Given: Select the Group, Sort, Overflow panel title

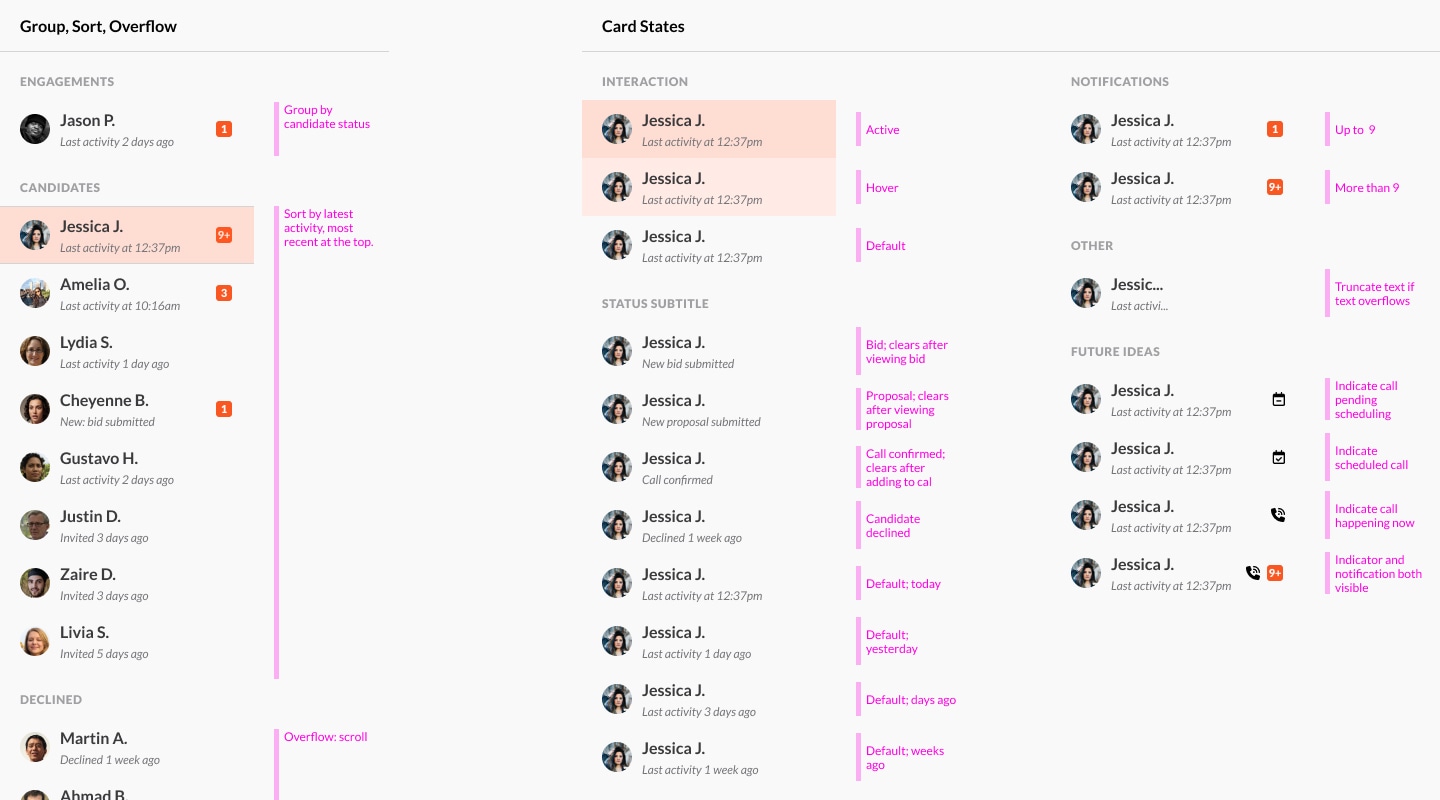Looking at the screenshot, I should click(x=98, y=26).
